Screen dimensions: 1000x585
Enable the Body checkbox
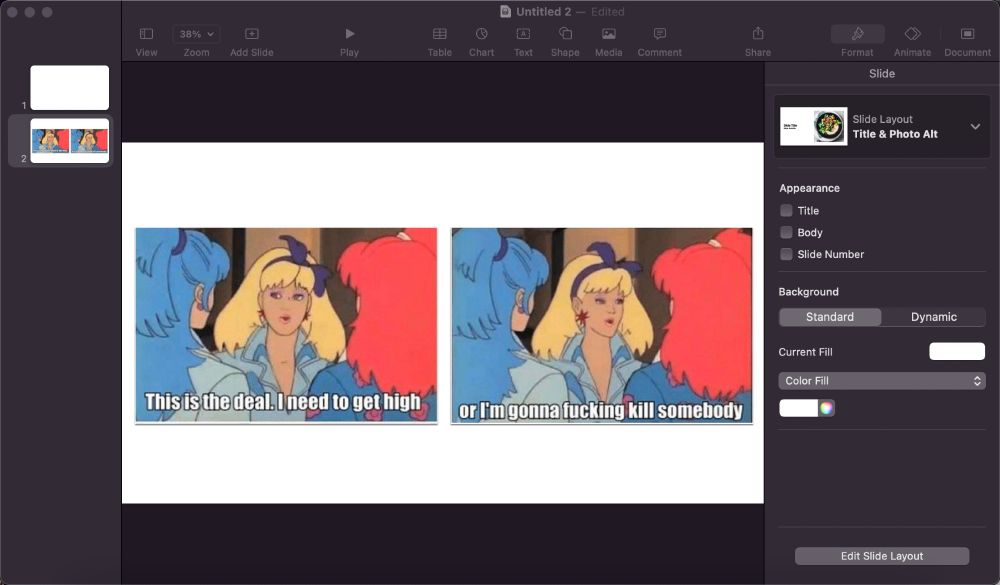click(x=786, y=232)
